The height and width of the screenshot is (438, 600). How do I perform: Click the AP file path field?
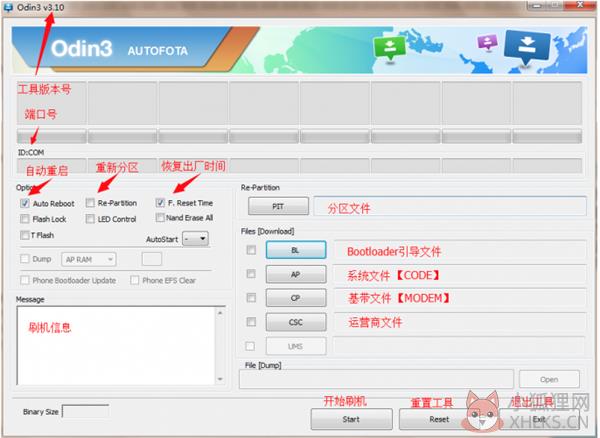click(460, 275)
